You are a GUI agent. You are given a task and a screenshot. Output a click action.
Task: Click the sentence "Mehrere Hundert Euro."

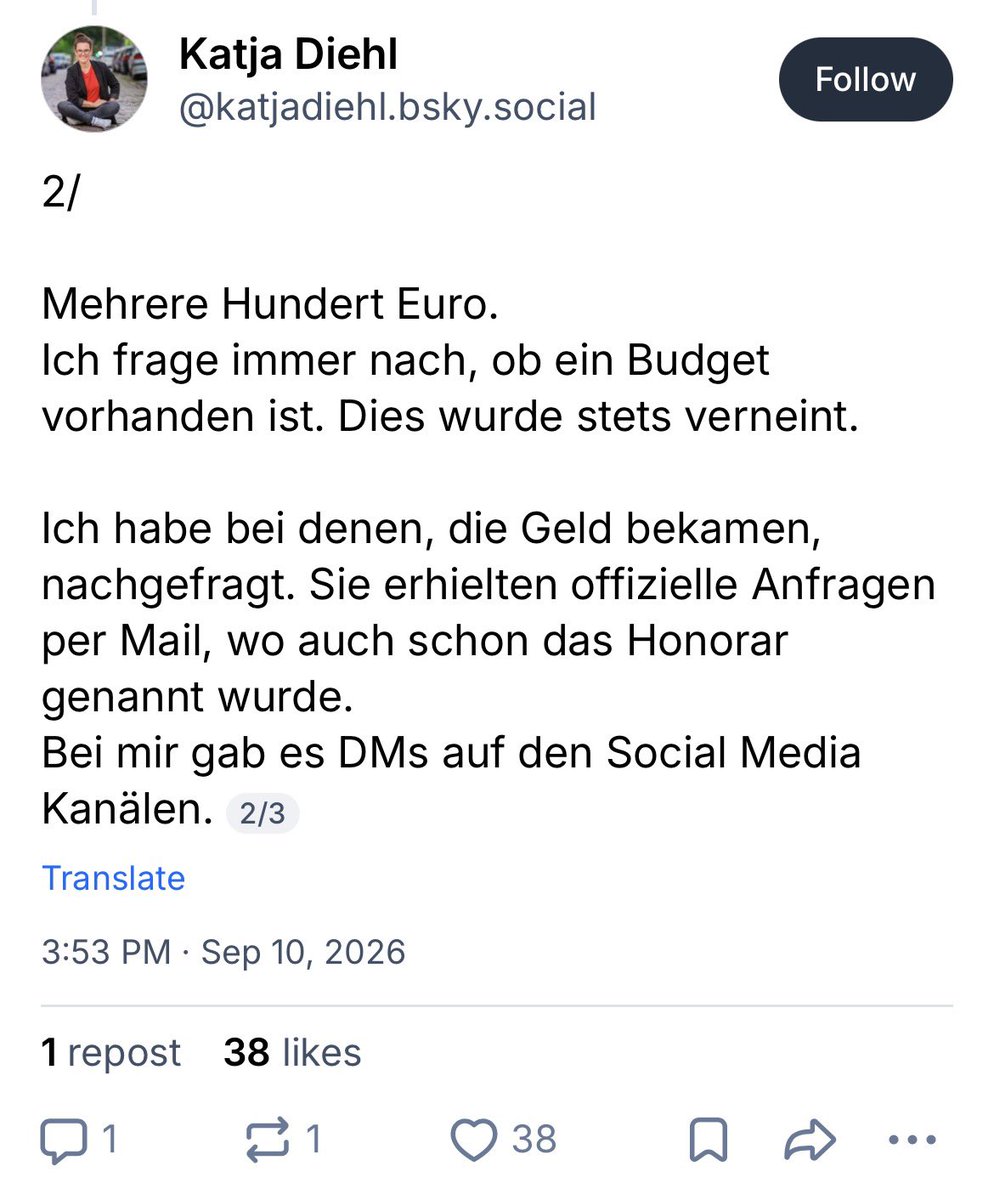[269, 304]
